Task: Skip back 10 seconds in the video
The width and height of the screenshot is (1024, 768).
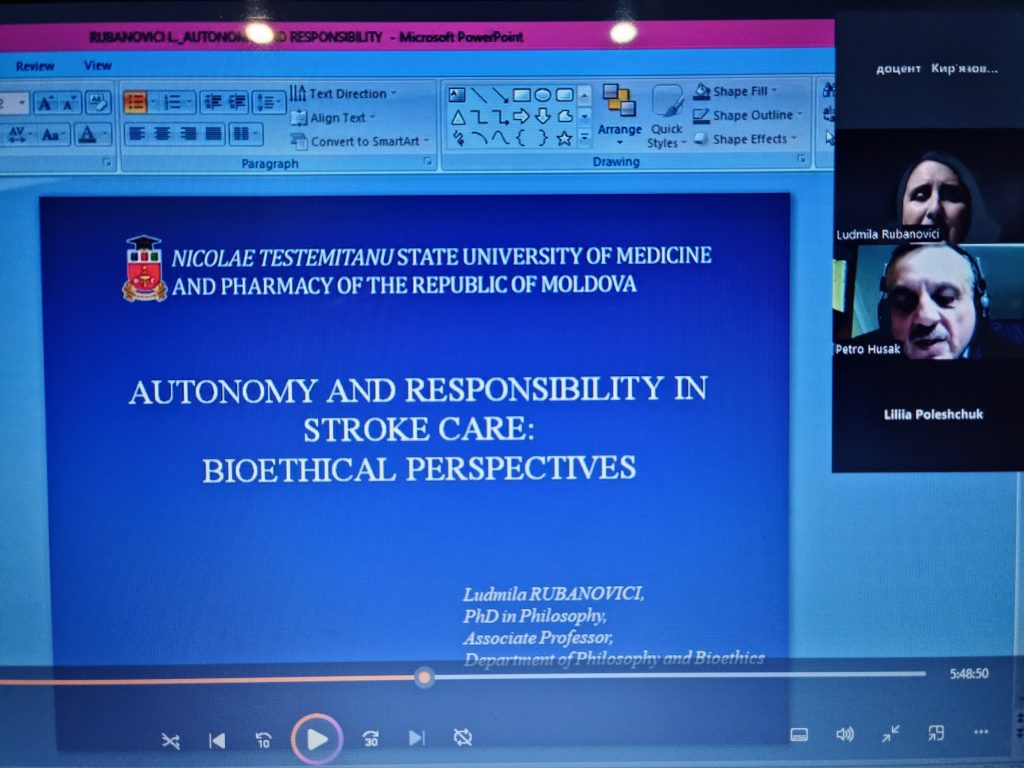Action: pos(264,739)
